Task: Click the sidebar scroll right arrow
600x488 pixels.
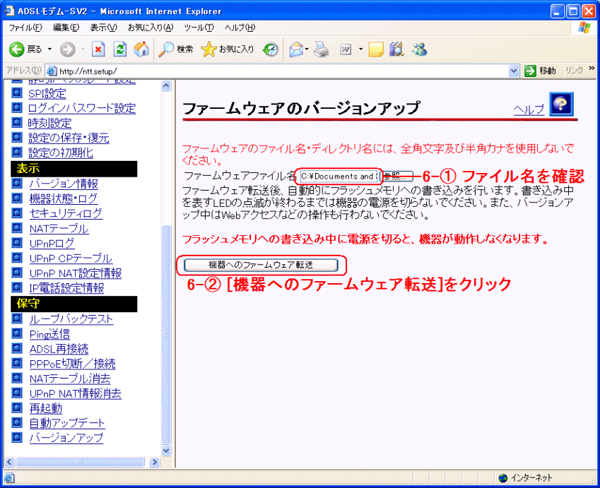Action: pyautogui.click(x=154, y=462)
